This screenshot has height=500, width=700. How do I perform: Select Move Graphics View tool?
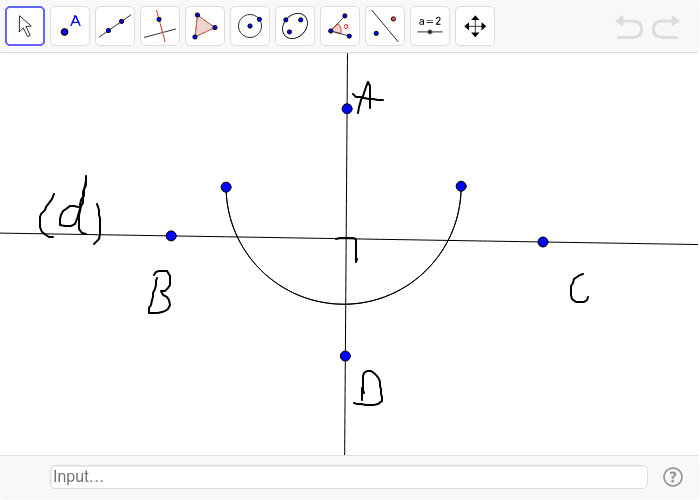pyautogui.click(x=475, y=26)
